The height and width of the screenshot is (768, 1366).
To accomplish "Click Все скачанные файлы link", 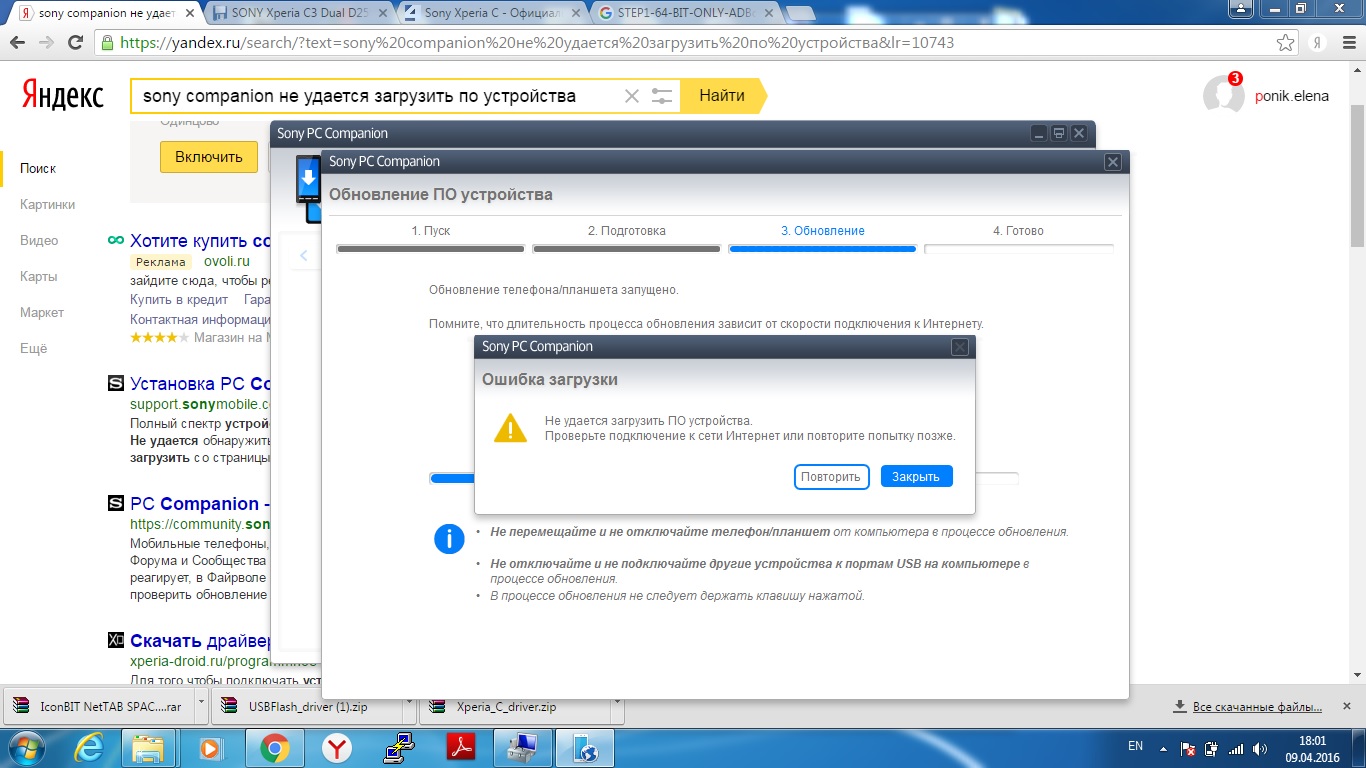I will (1258, 707).
